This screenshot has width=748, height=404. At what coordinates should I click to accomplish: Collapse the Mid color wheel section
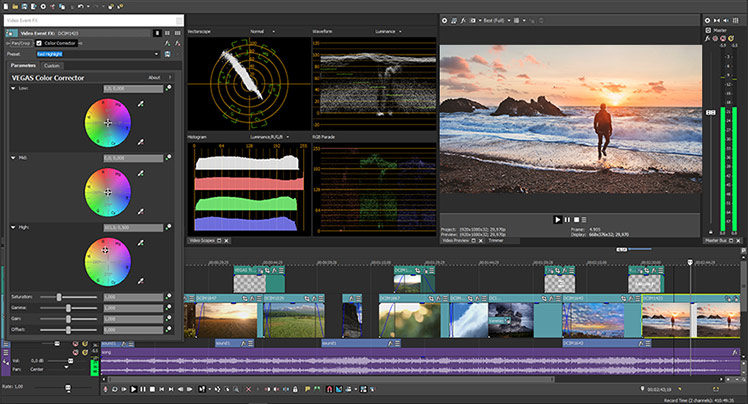tap(13, 157)
